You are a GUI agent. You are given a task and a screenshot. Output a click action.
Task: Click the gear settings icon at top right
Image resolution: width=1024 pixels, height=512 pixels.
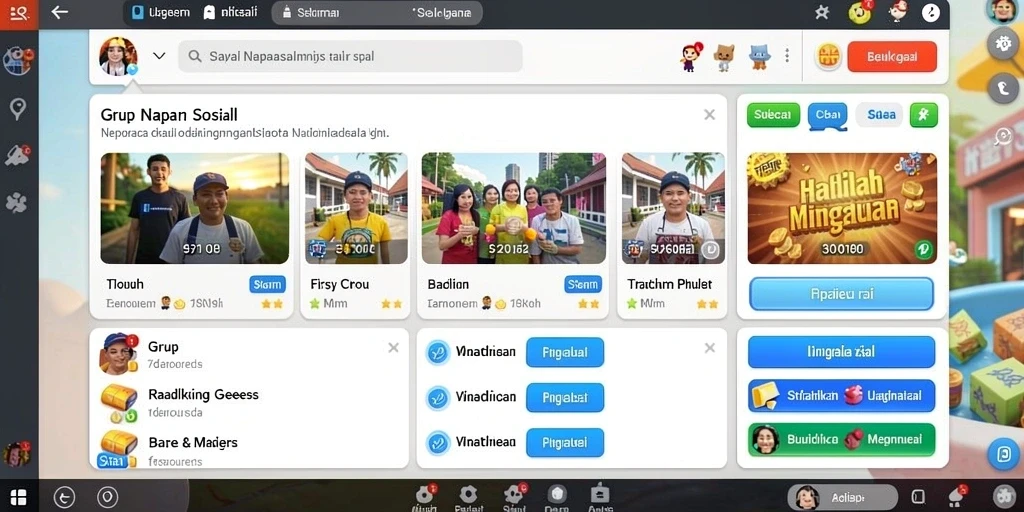[1002, 43]
